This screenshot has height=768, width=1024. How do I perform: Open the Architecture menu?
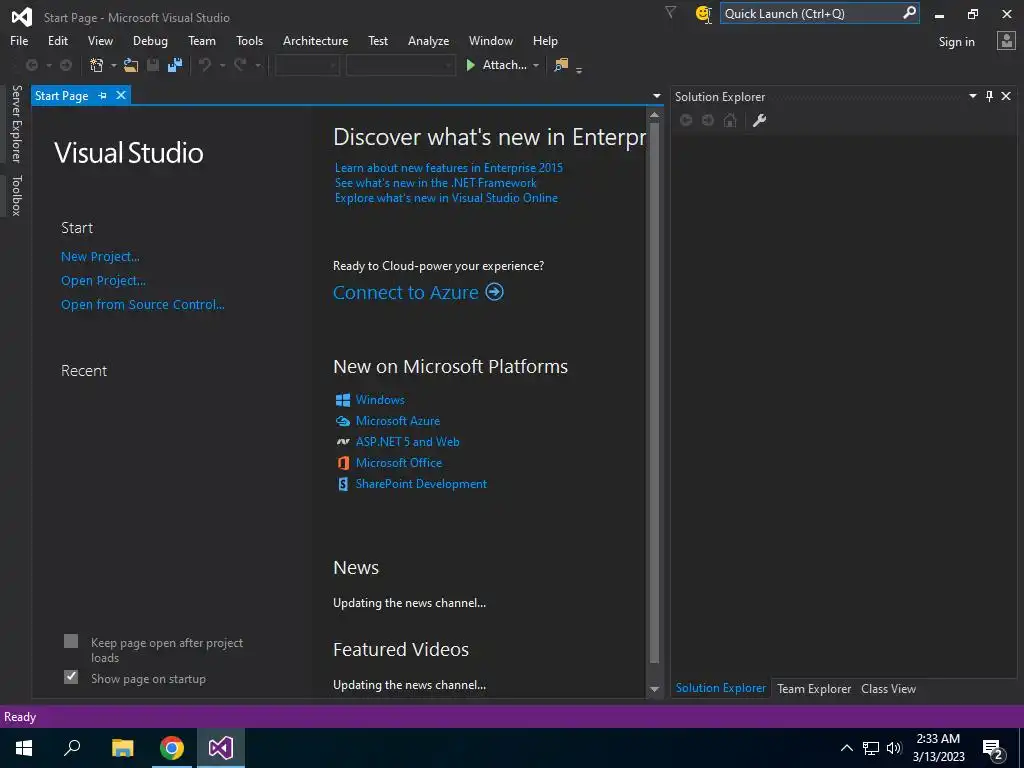(315, 40)
